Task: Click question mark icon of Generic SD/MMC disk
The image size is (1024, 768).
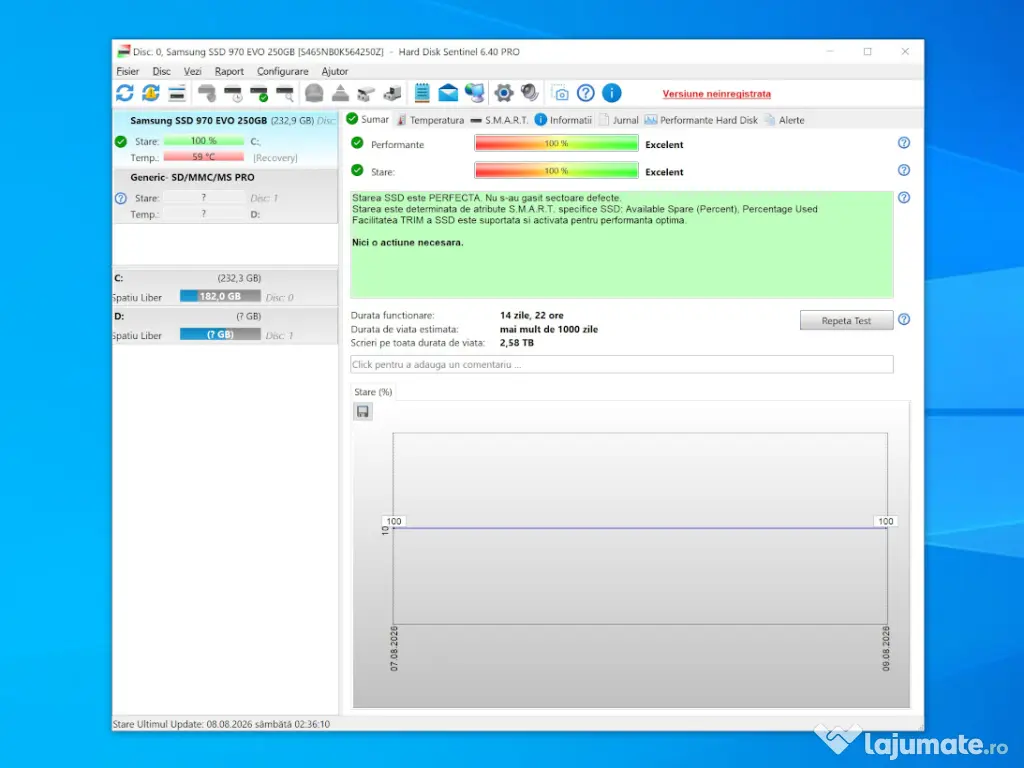Action: tap(121, 198)
